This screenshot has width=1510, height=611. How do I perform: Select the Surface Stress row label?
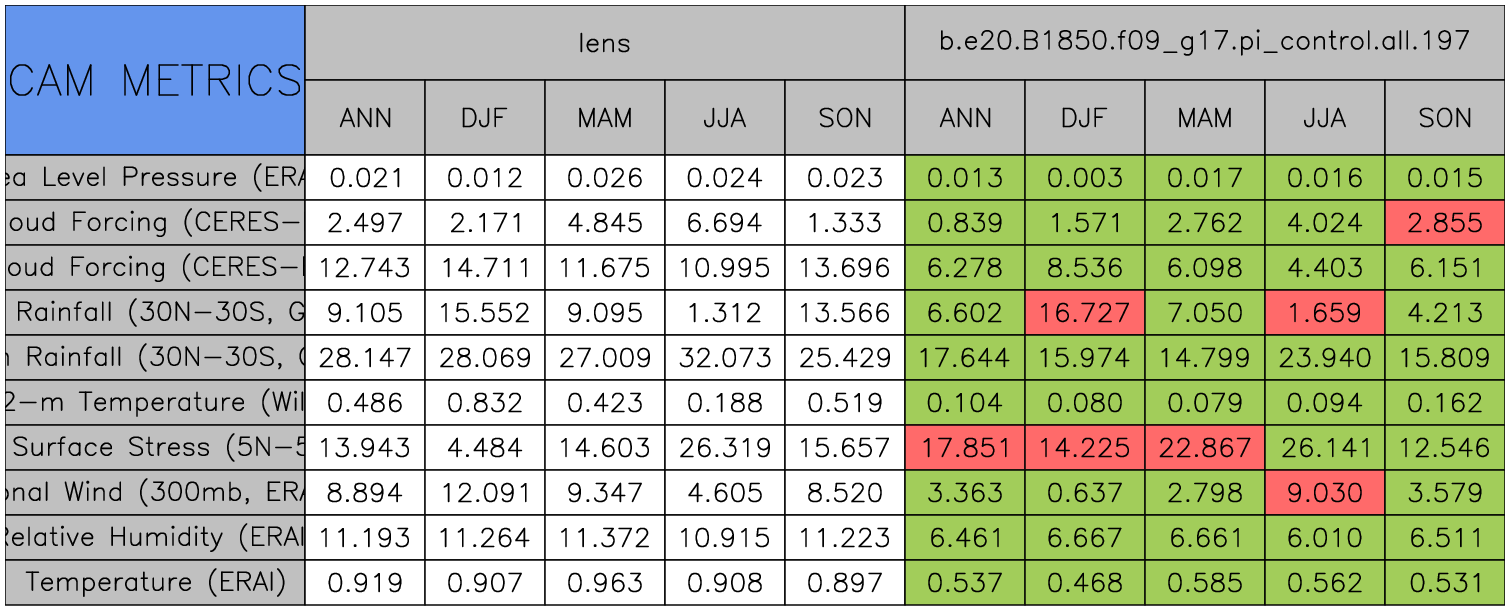[155, 448]
